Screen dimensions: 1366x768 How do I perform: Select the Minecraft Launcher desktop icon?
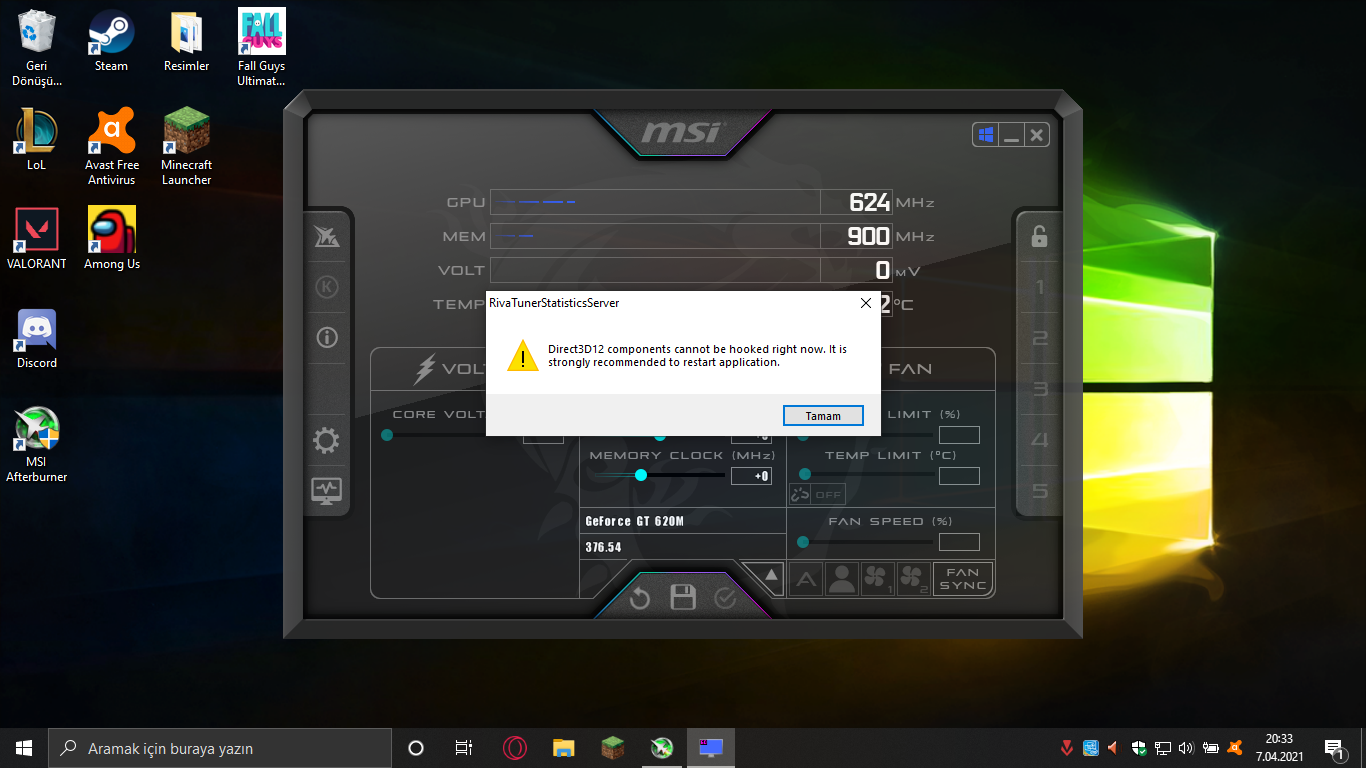coord(186,147)
